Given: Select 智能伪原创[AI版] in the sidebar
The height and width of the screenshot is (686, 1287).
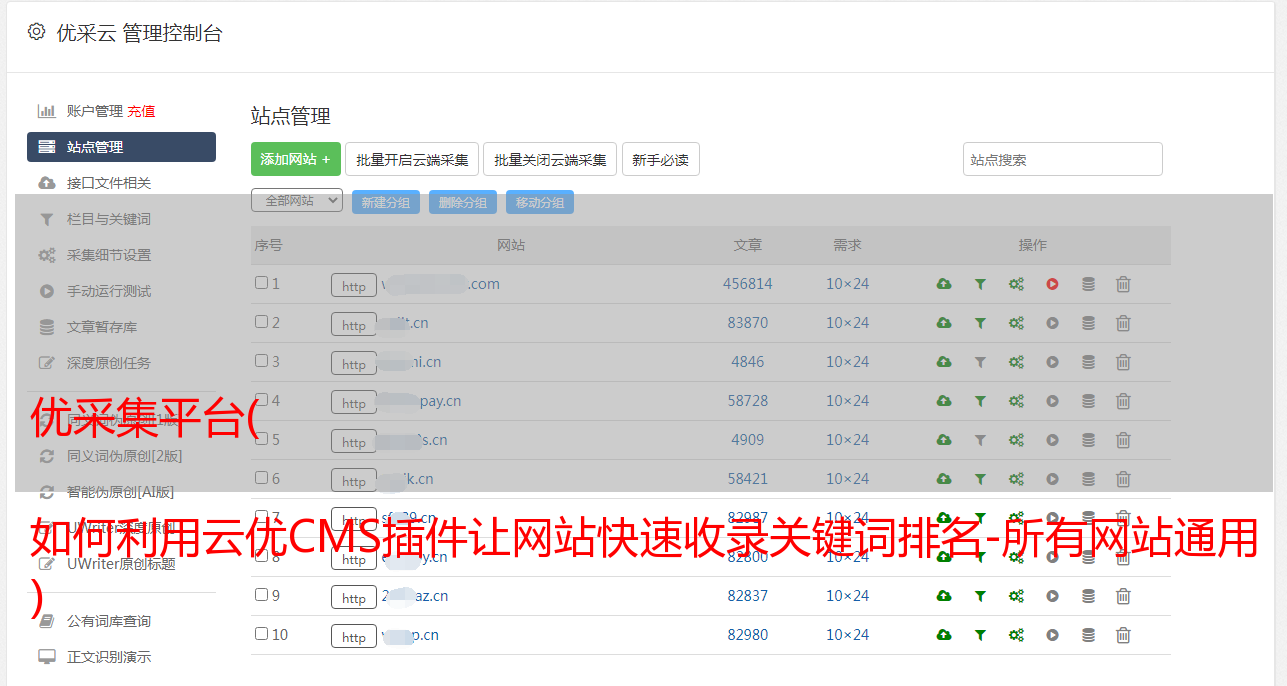Looking at the screenshot, I should coord(121,492).
